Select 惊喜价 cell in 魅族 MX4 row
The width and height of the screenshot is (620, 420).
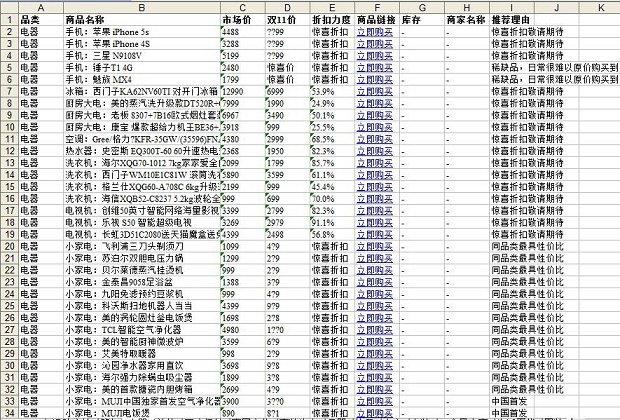tap(287, 79)
